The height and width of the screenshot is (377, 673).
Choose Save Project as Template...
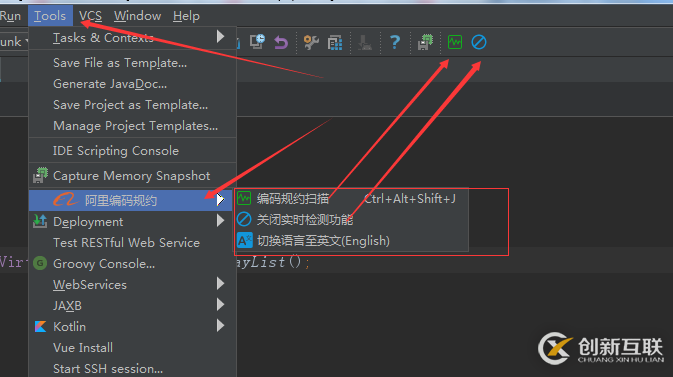pos(133,105)
